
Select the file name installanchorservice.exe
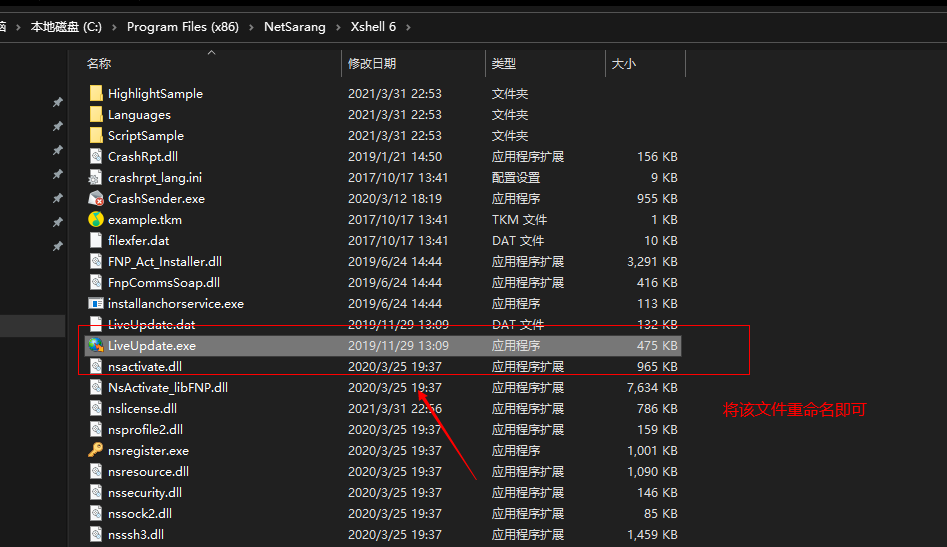click(176, 304)
